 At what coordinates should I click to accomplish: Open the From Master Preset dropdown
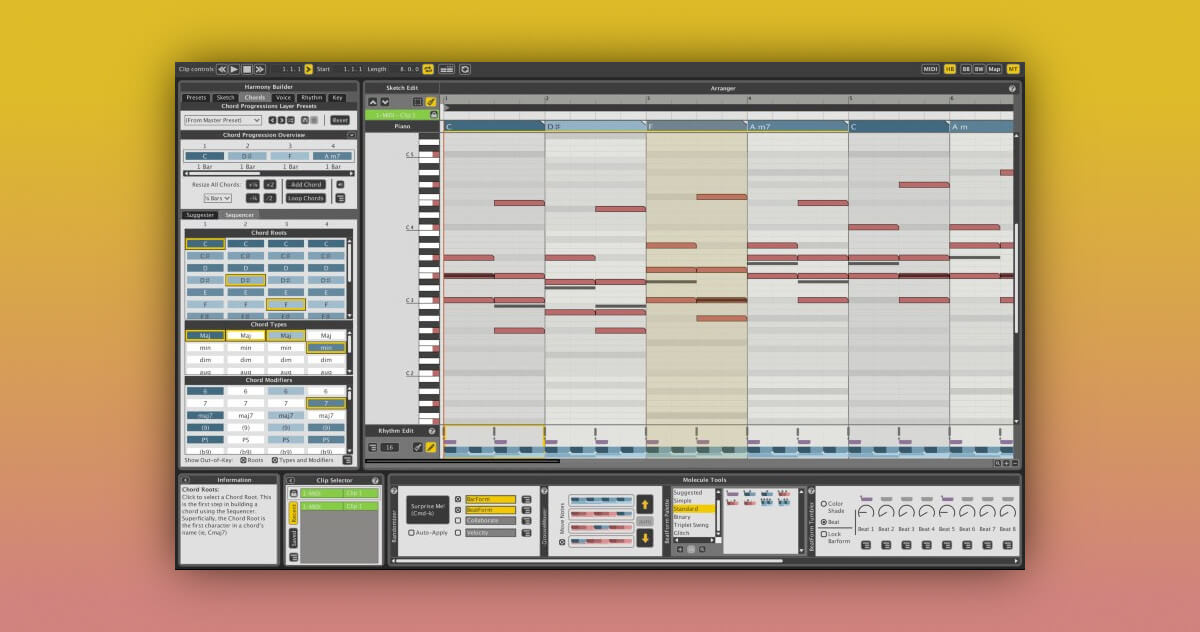coord(222,120)
